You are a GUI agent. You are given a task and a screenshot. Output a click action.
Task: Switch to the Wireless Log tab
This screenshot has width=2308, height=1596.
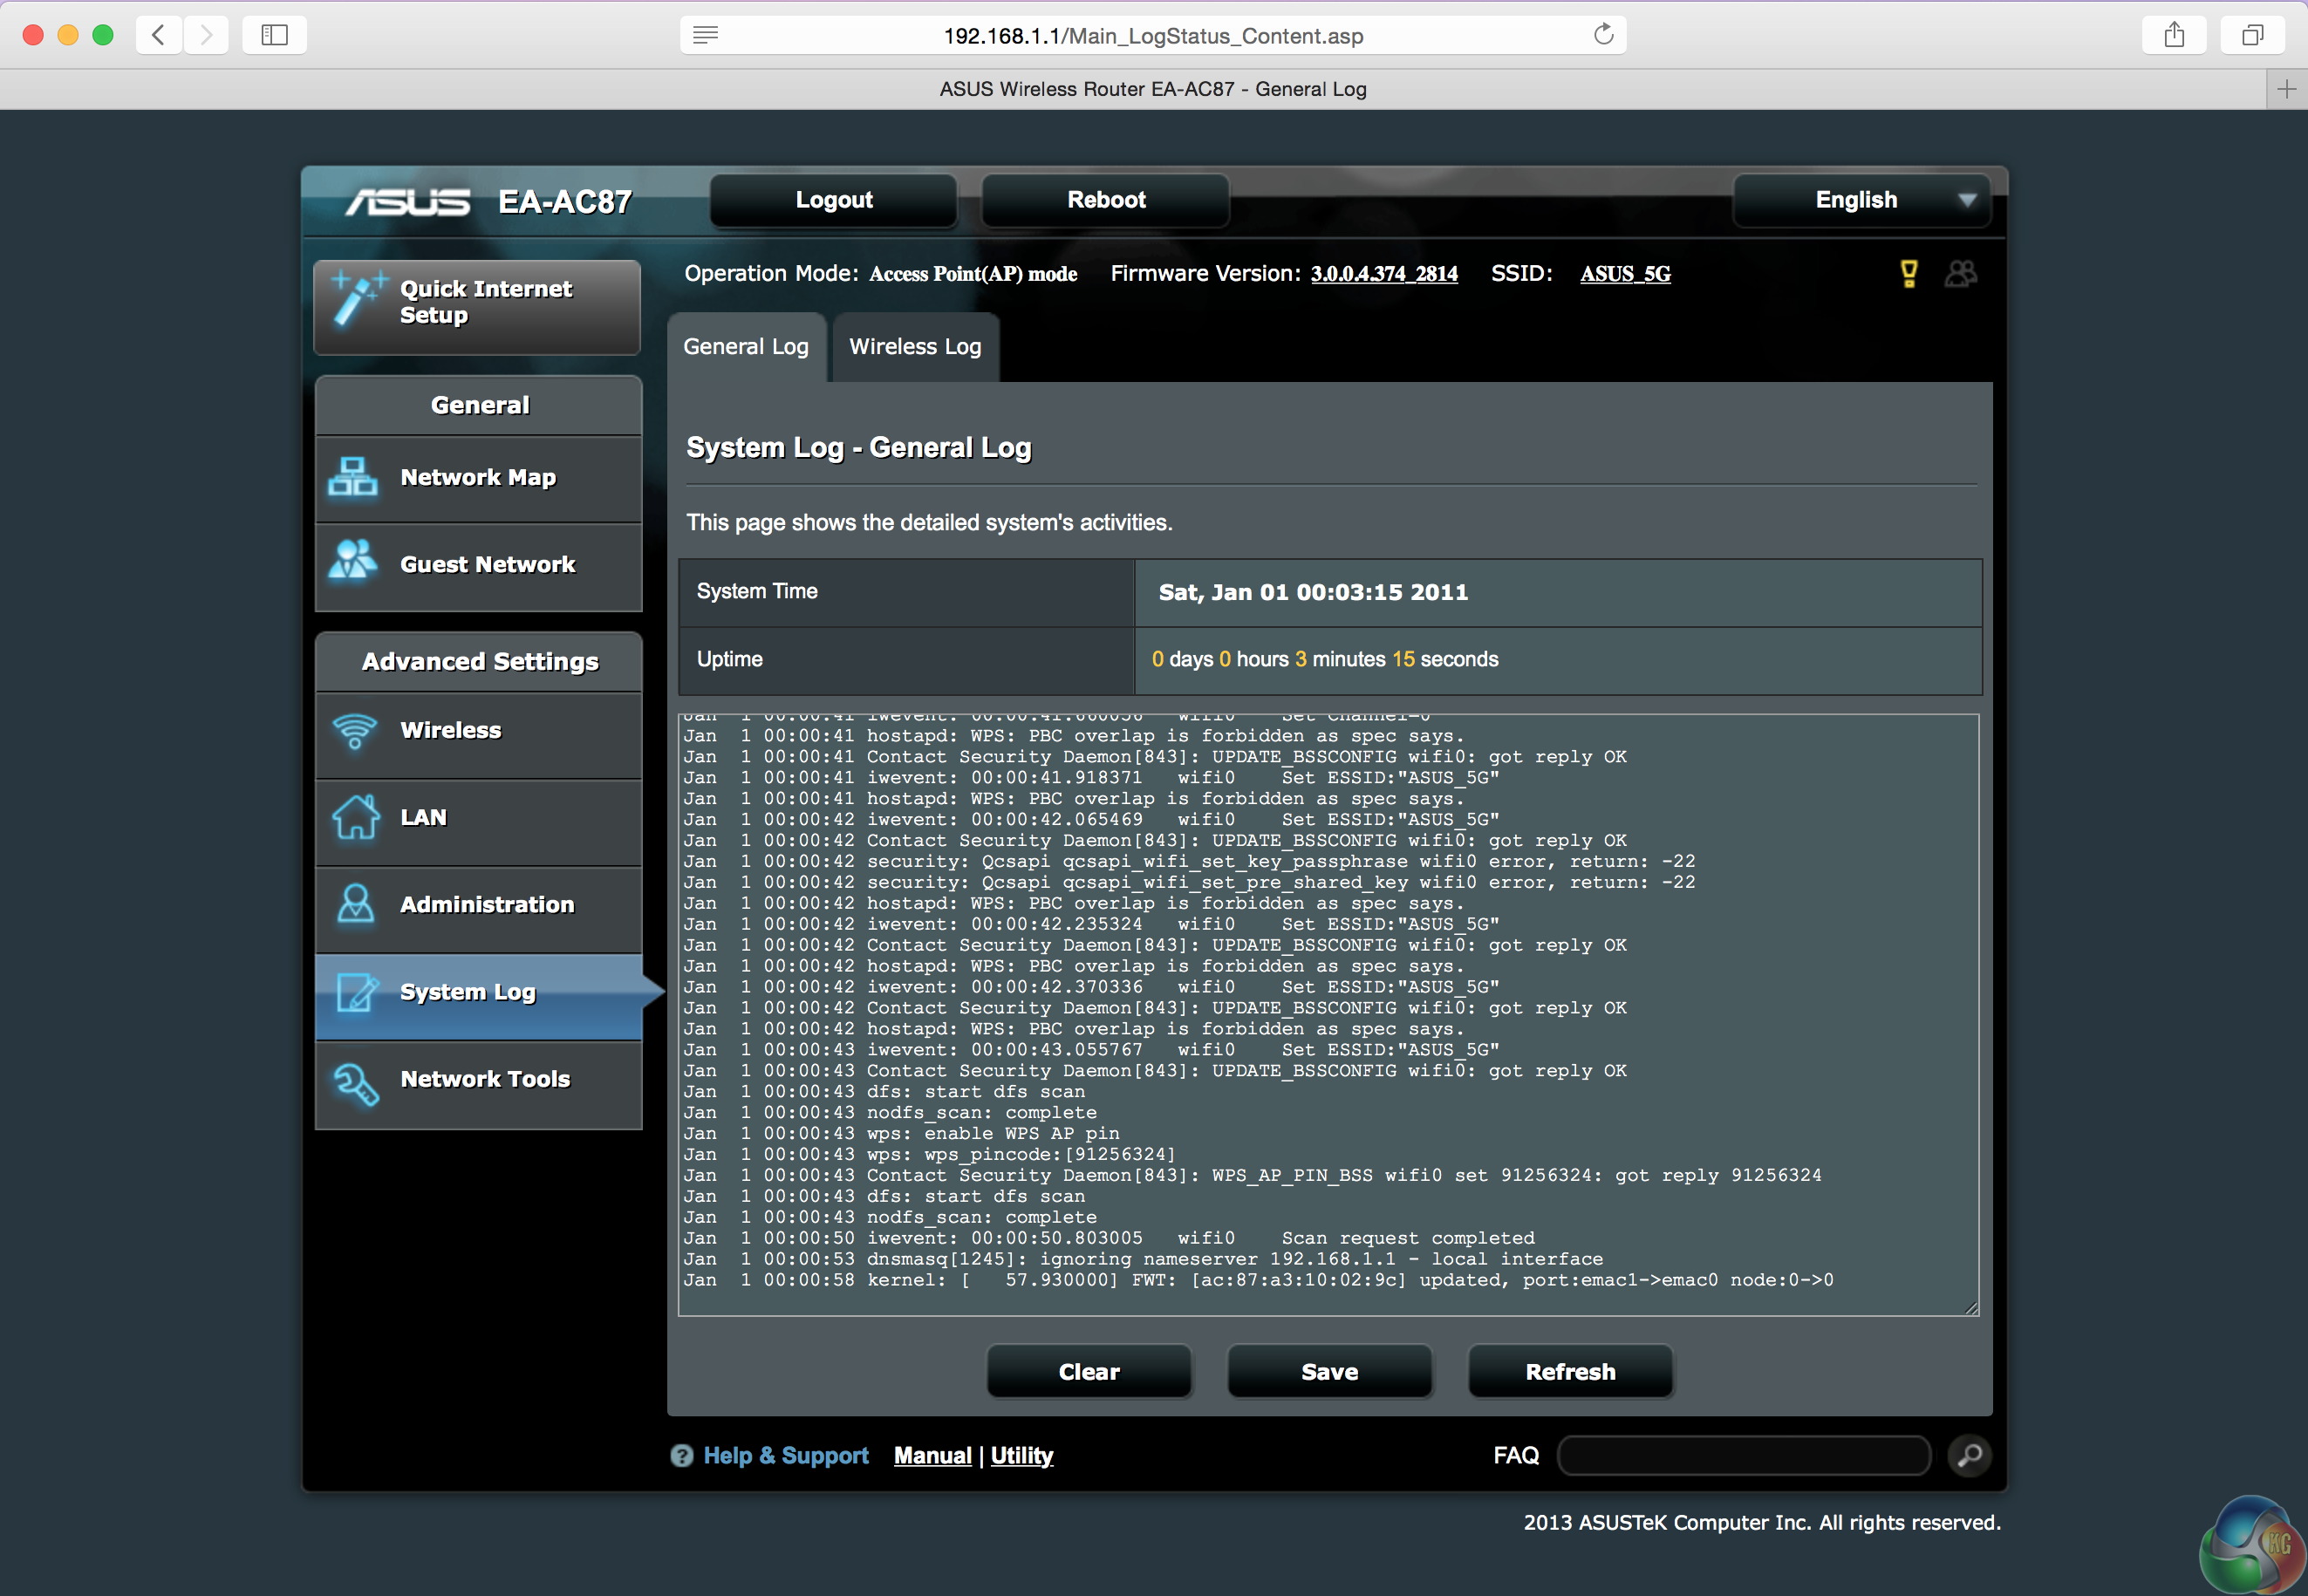[915, 347]
